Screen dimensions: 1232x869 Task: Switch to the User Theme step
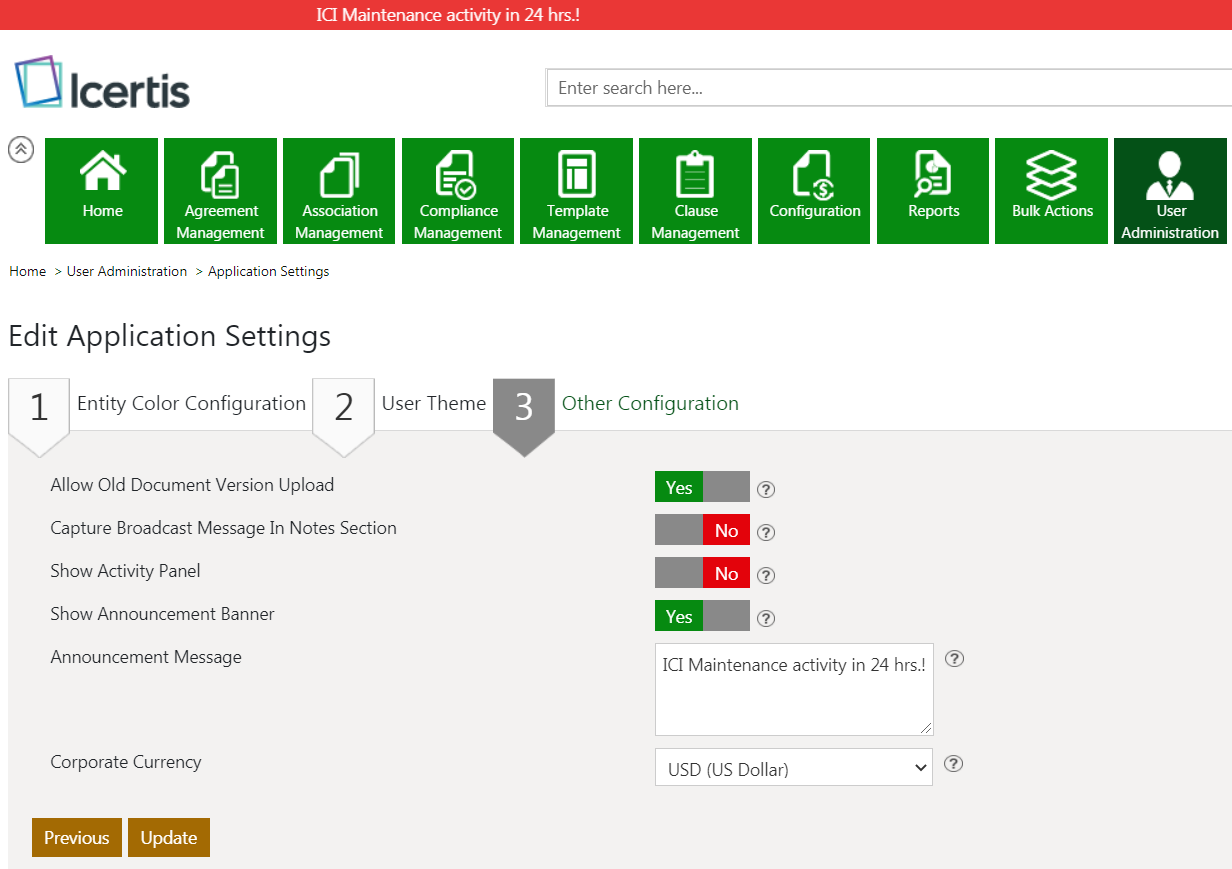click(433, 404)
